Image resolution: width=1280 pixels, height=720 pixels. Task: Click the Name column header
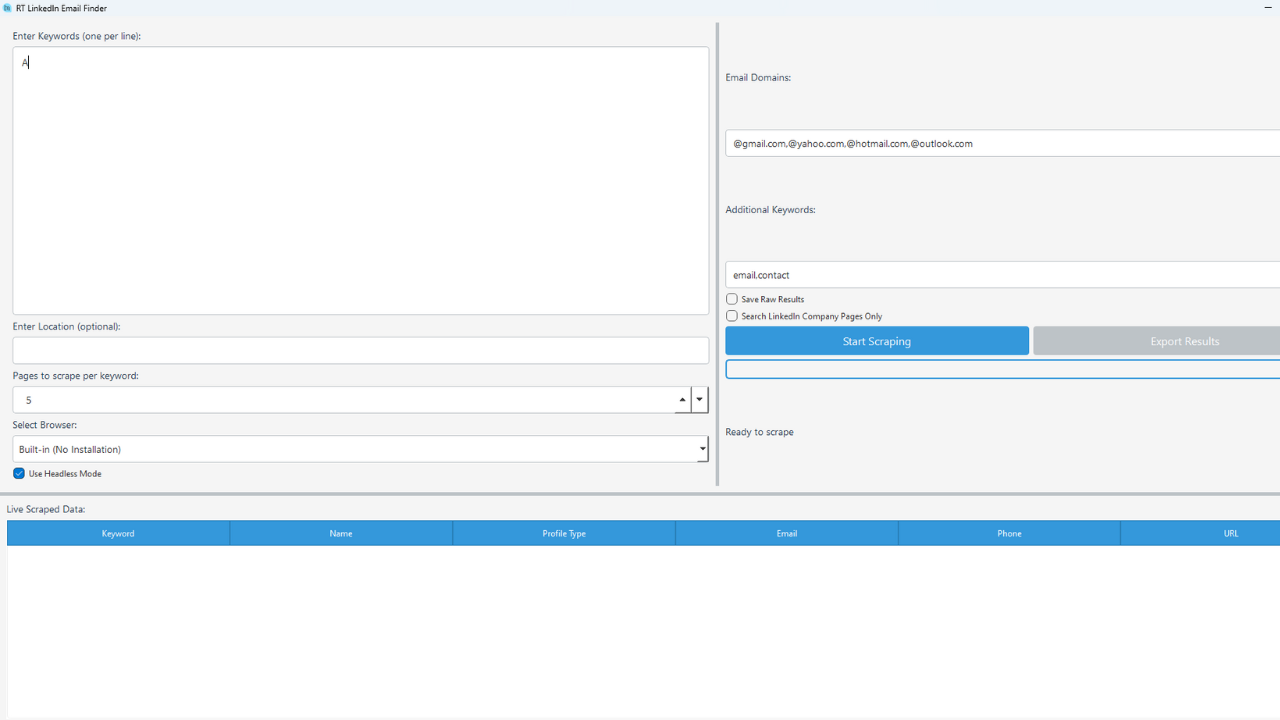(341, 533)
